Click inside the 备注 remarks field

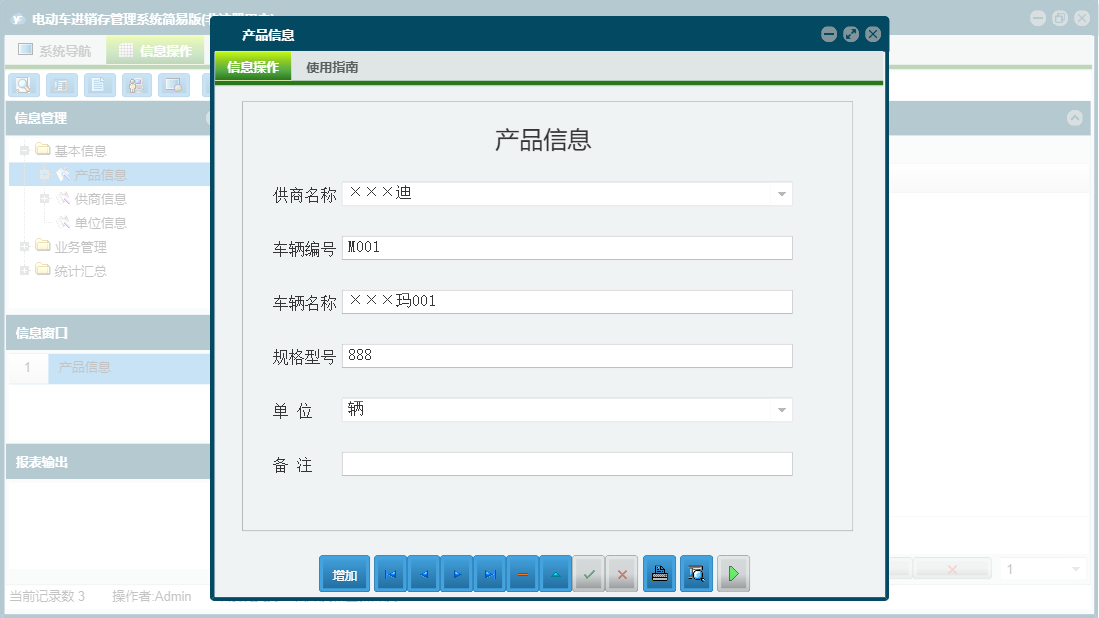[x=566, y=463]
